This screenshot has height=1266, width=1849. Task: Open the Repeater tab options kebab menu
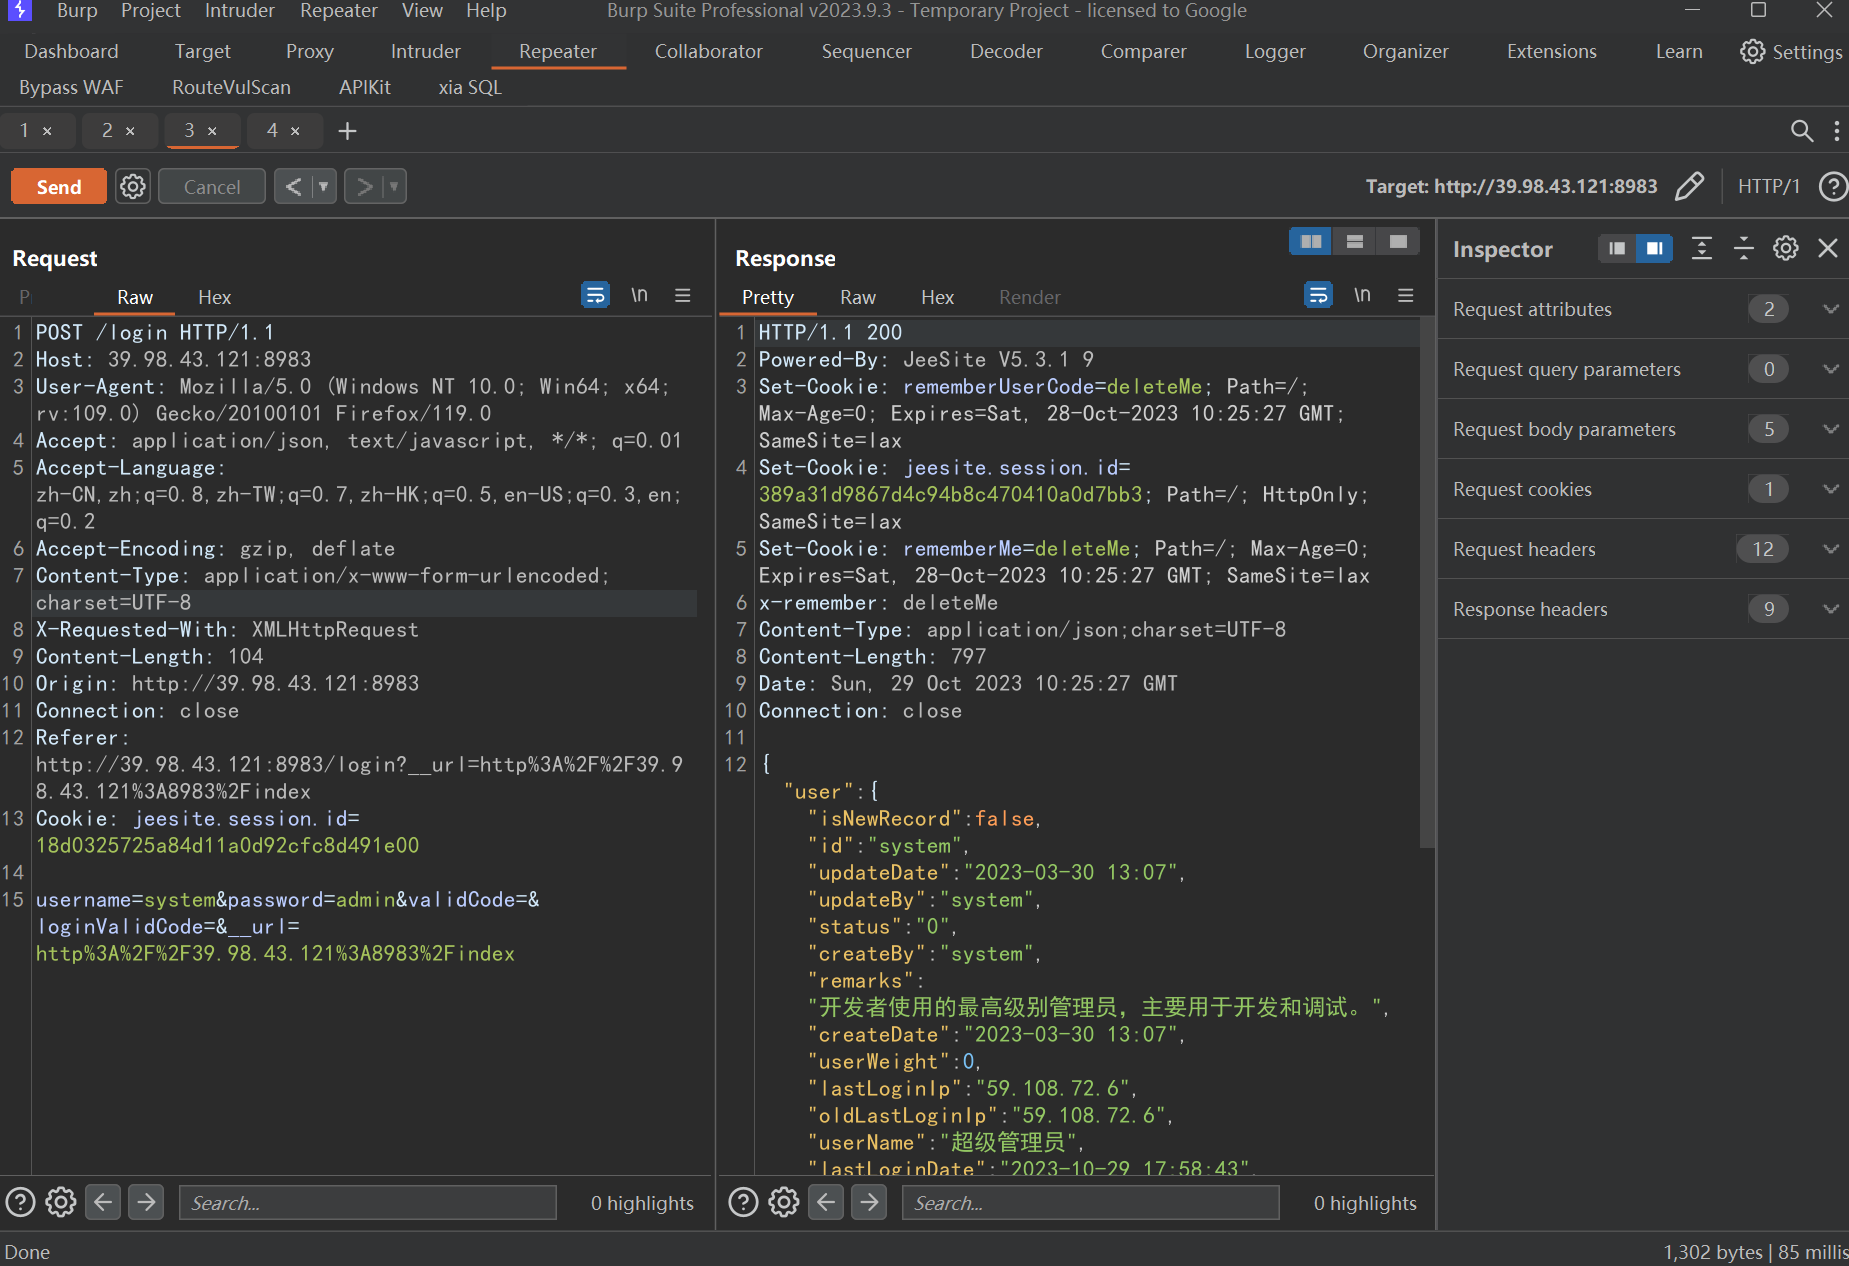(x=1837, y=131)
